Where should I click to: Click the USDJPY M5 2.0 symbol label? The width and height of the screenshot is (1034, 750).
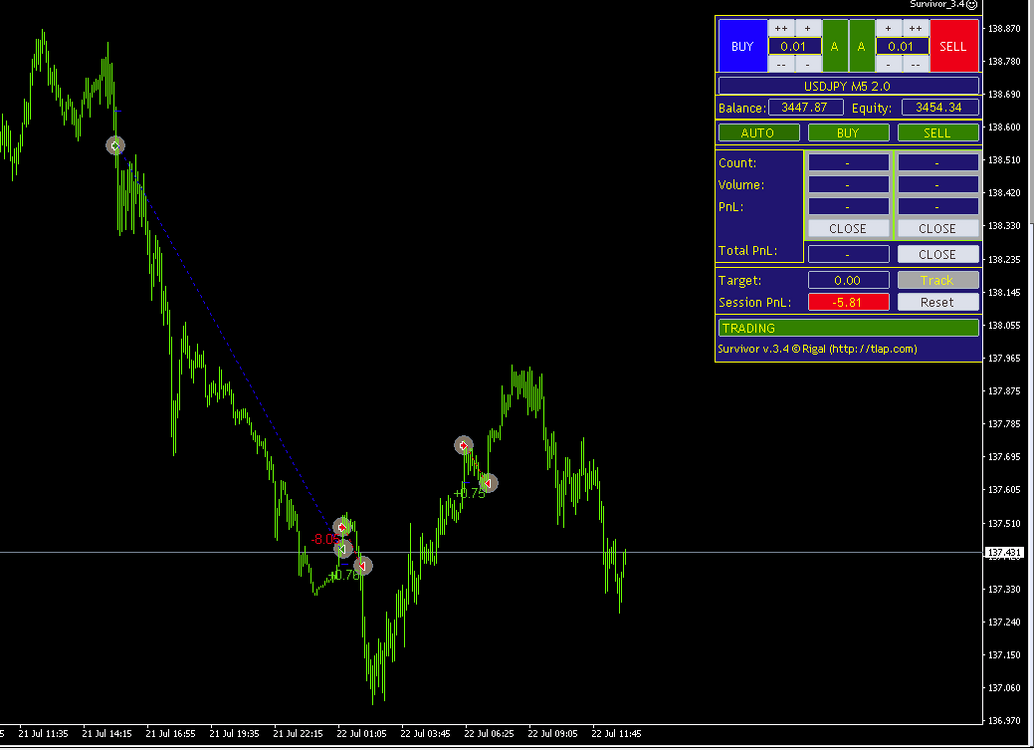[x=848, y=86]
